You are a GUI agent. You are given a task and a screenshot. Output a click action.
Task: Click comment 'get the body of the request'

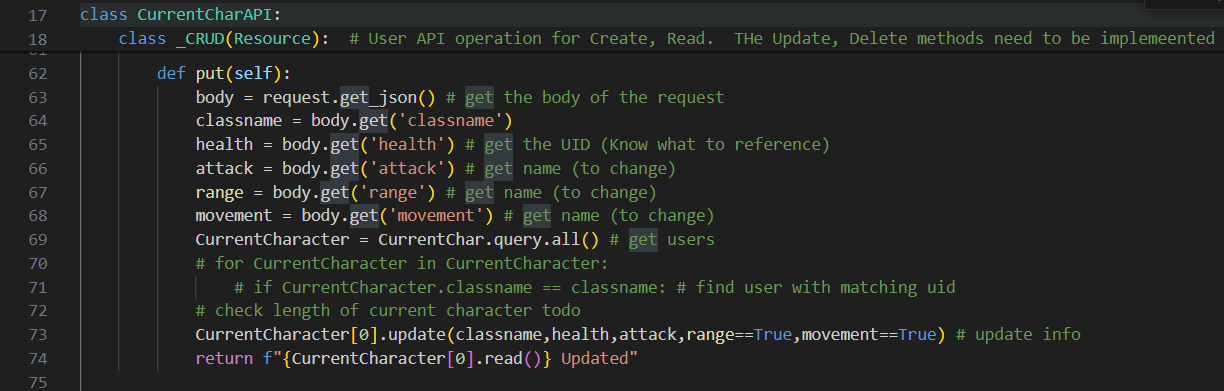click(595, 97)
